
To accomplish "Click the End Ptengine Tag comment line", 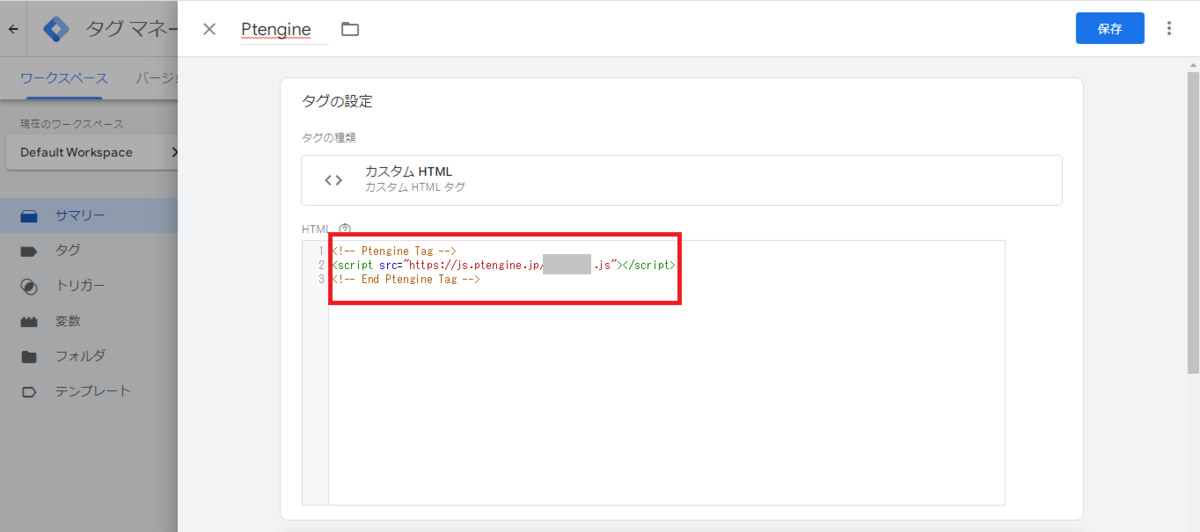I will (x=405, y=279).
